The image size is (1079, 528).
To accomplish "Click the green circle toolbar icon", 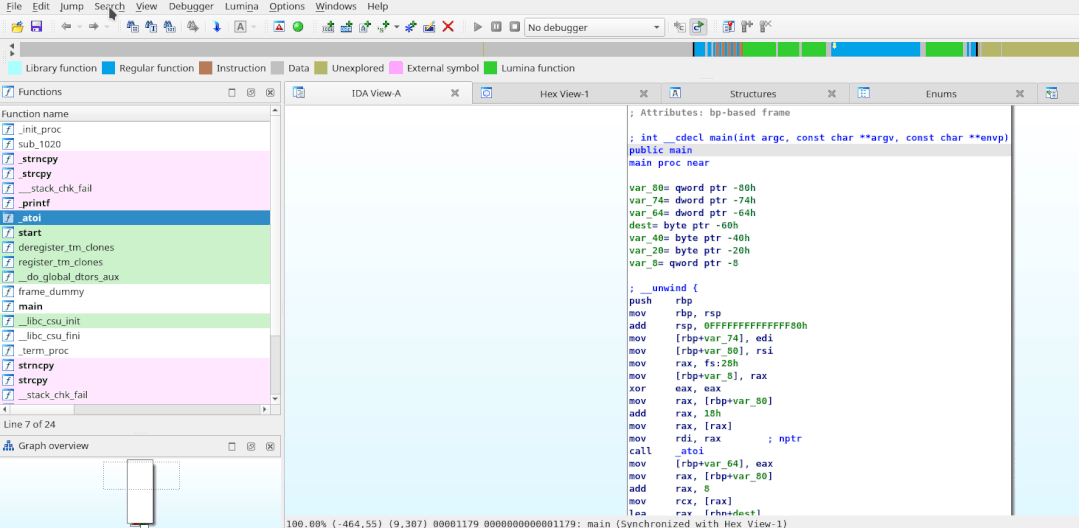I will point(298,26).
